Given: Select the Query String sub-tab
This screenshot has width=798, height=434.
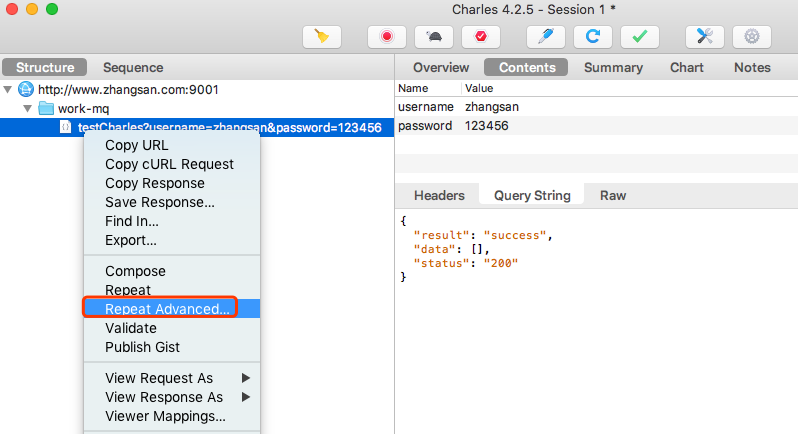Looking at the screenshot, I should (532, 195).
